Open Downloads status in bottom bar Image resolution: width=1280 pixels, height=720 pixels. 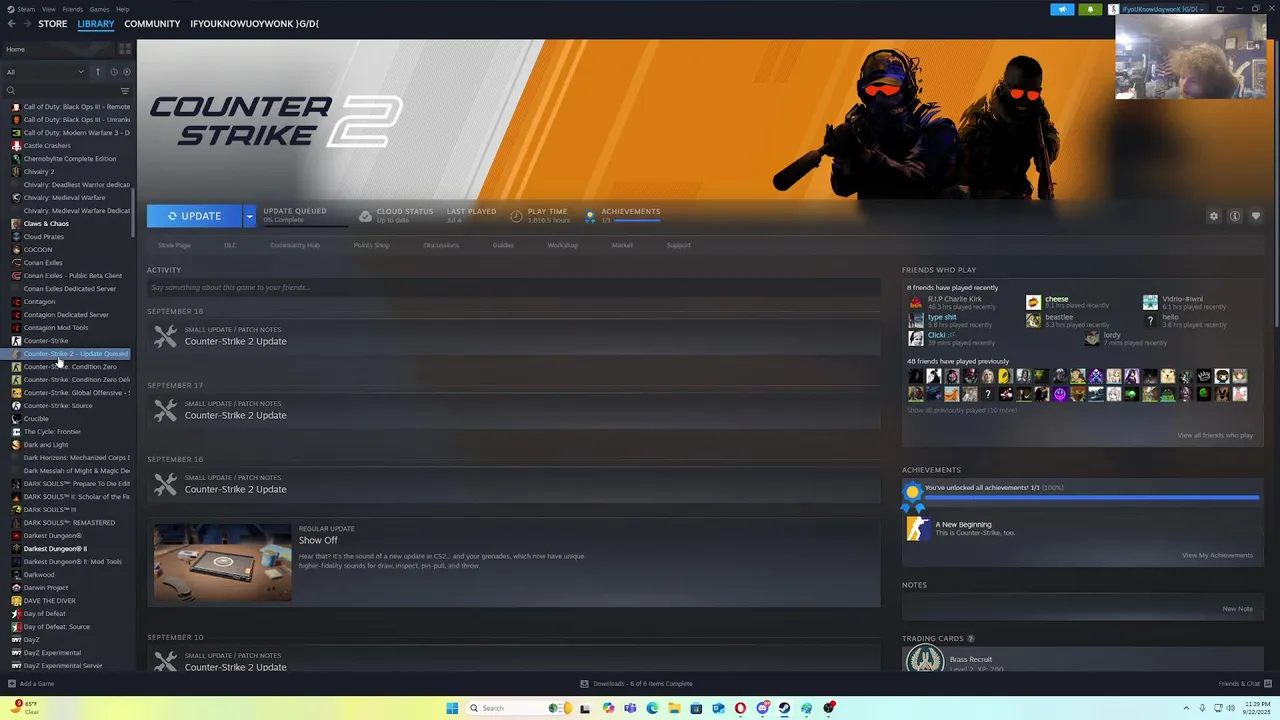pos(636,684)
